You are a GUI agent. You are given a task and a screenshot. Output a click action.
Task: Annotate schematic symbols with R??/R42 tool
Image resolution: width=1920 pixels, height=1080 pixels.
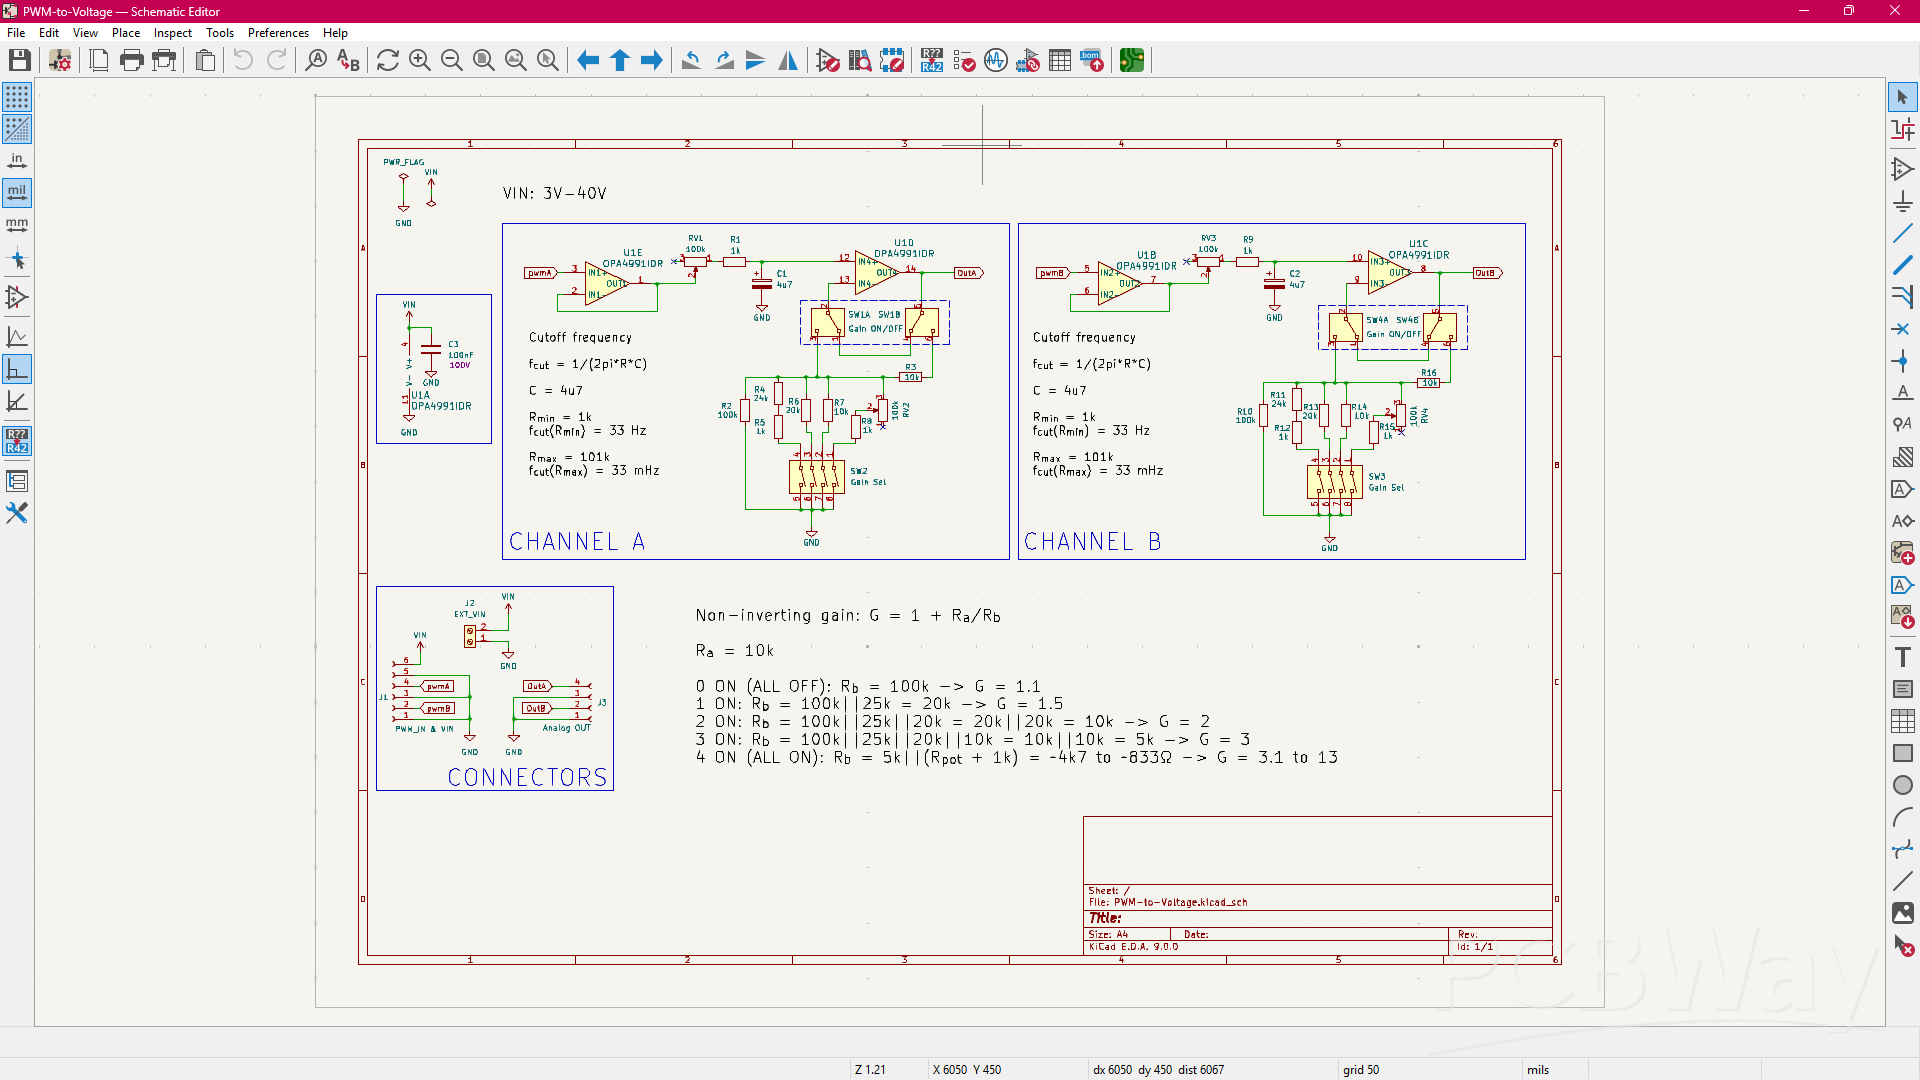pos(932,60)
